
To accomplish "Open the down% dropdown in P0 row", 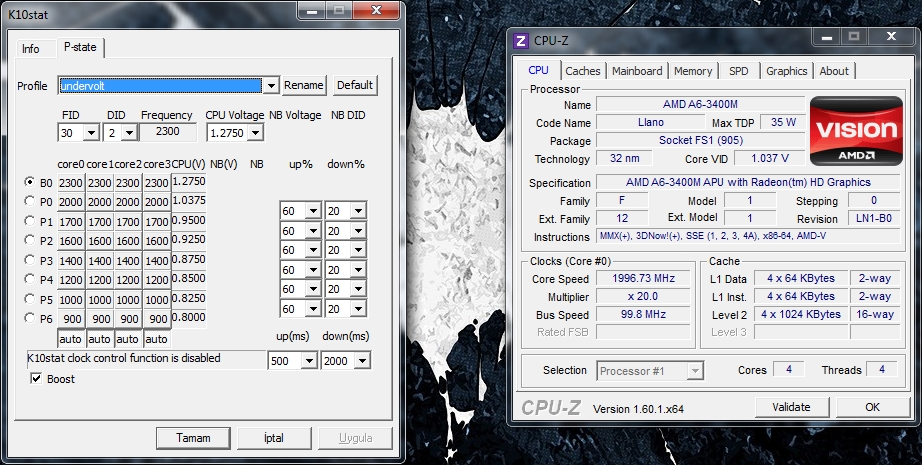I will coord(358,210).
